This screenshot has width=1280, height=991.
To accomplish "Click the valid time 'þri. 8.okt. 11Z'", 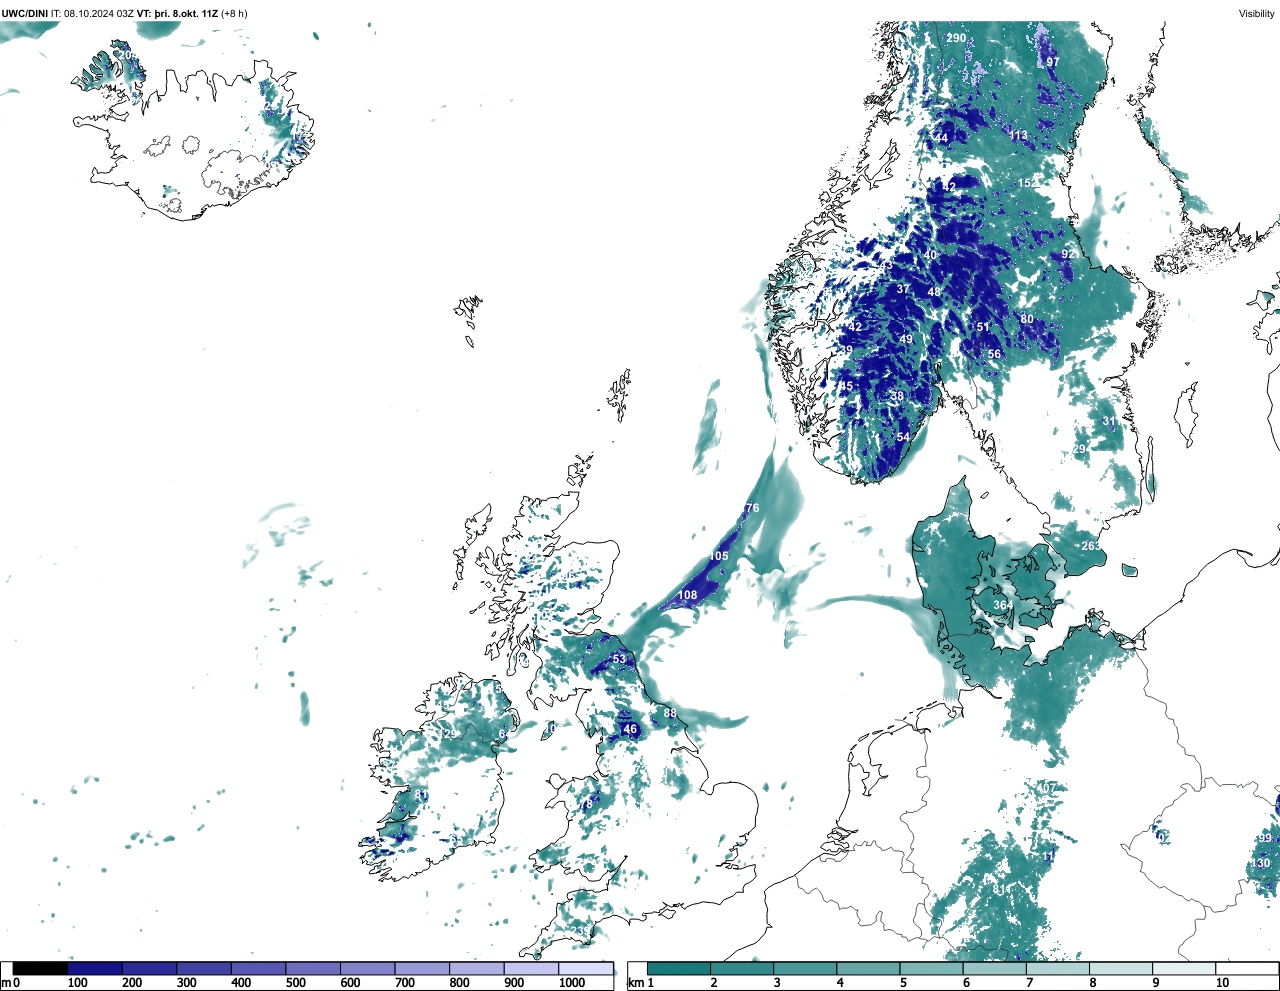I will (186, 13).
